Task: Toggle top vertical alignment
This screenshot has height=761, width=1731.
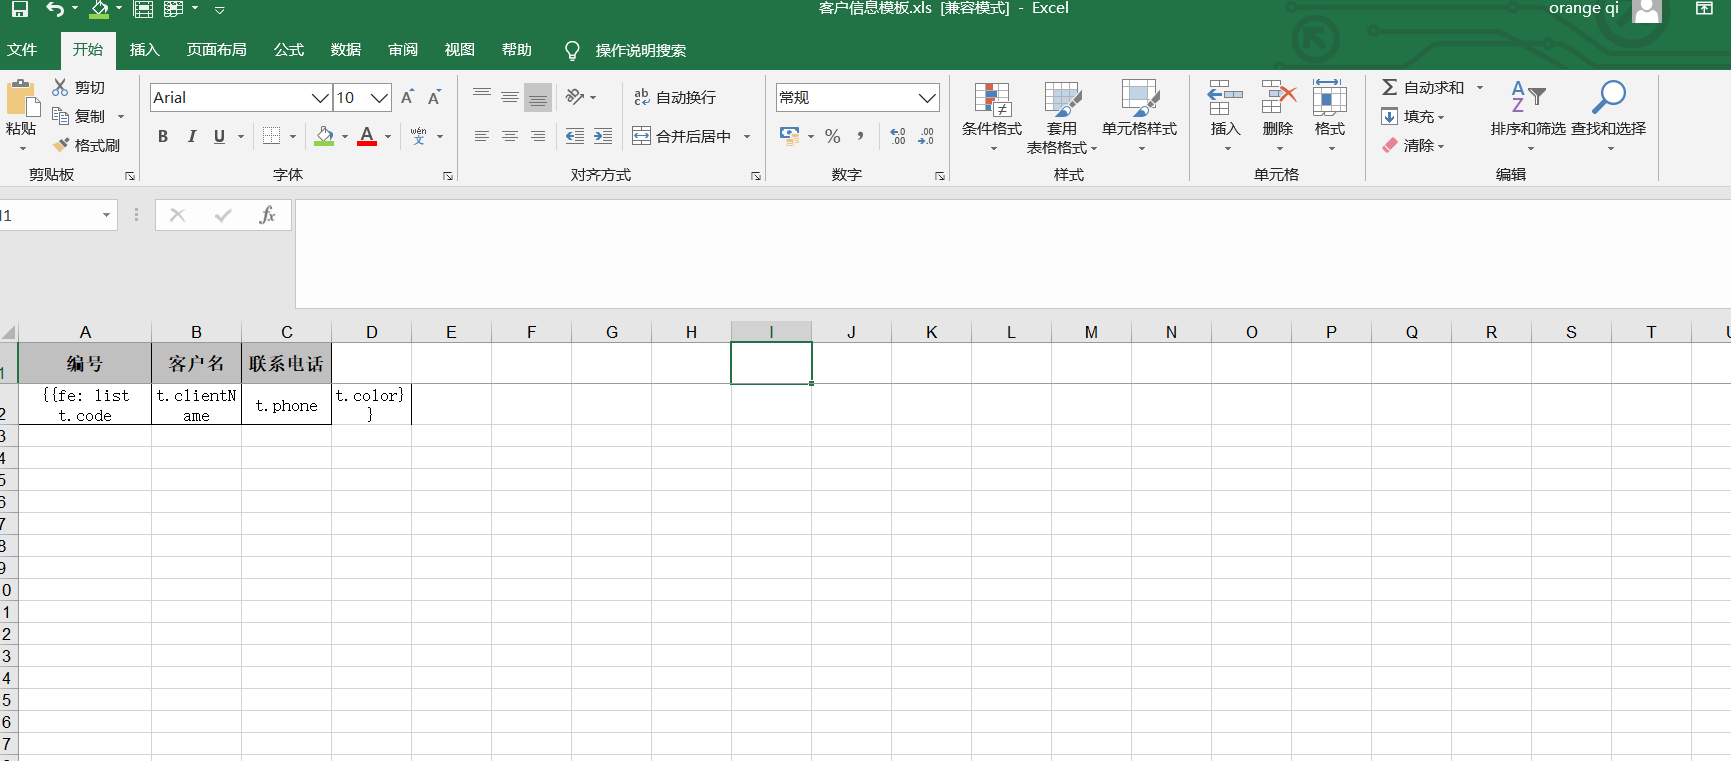Action: click(x=482, y=97)
